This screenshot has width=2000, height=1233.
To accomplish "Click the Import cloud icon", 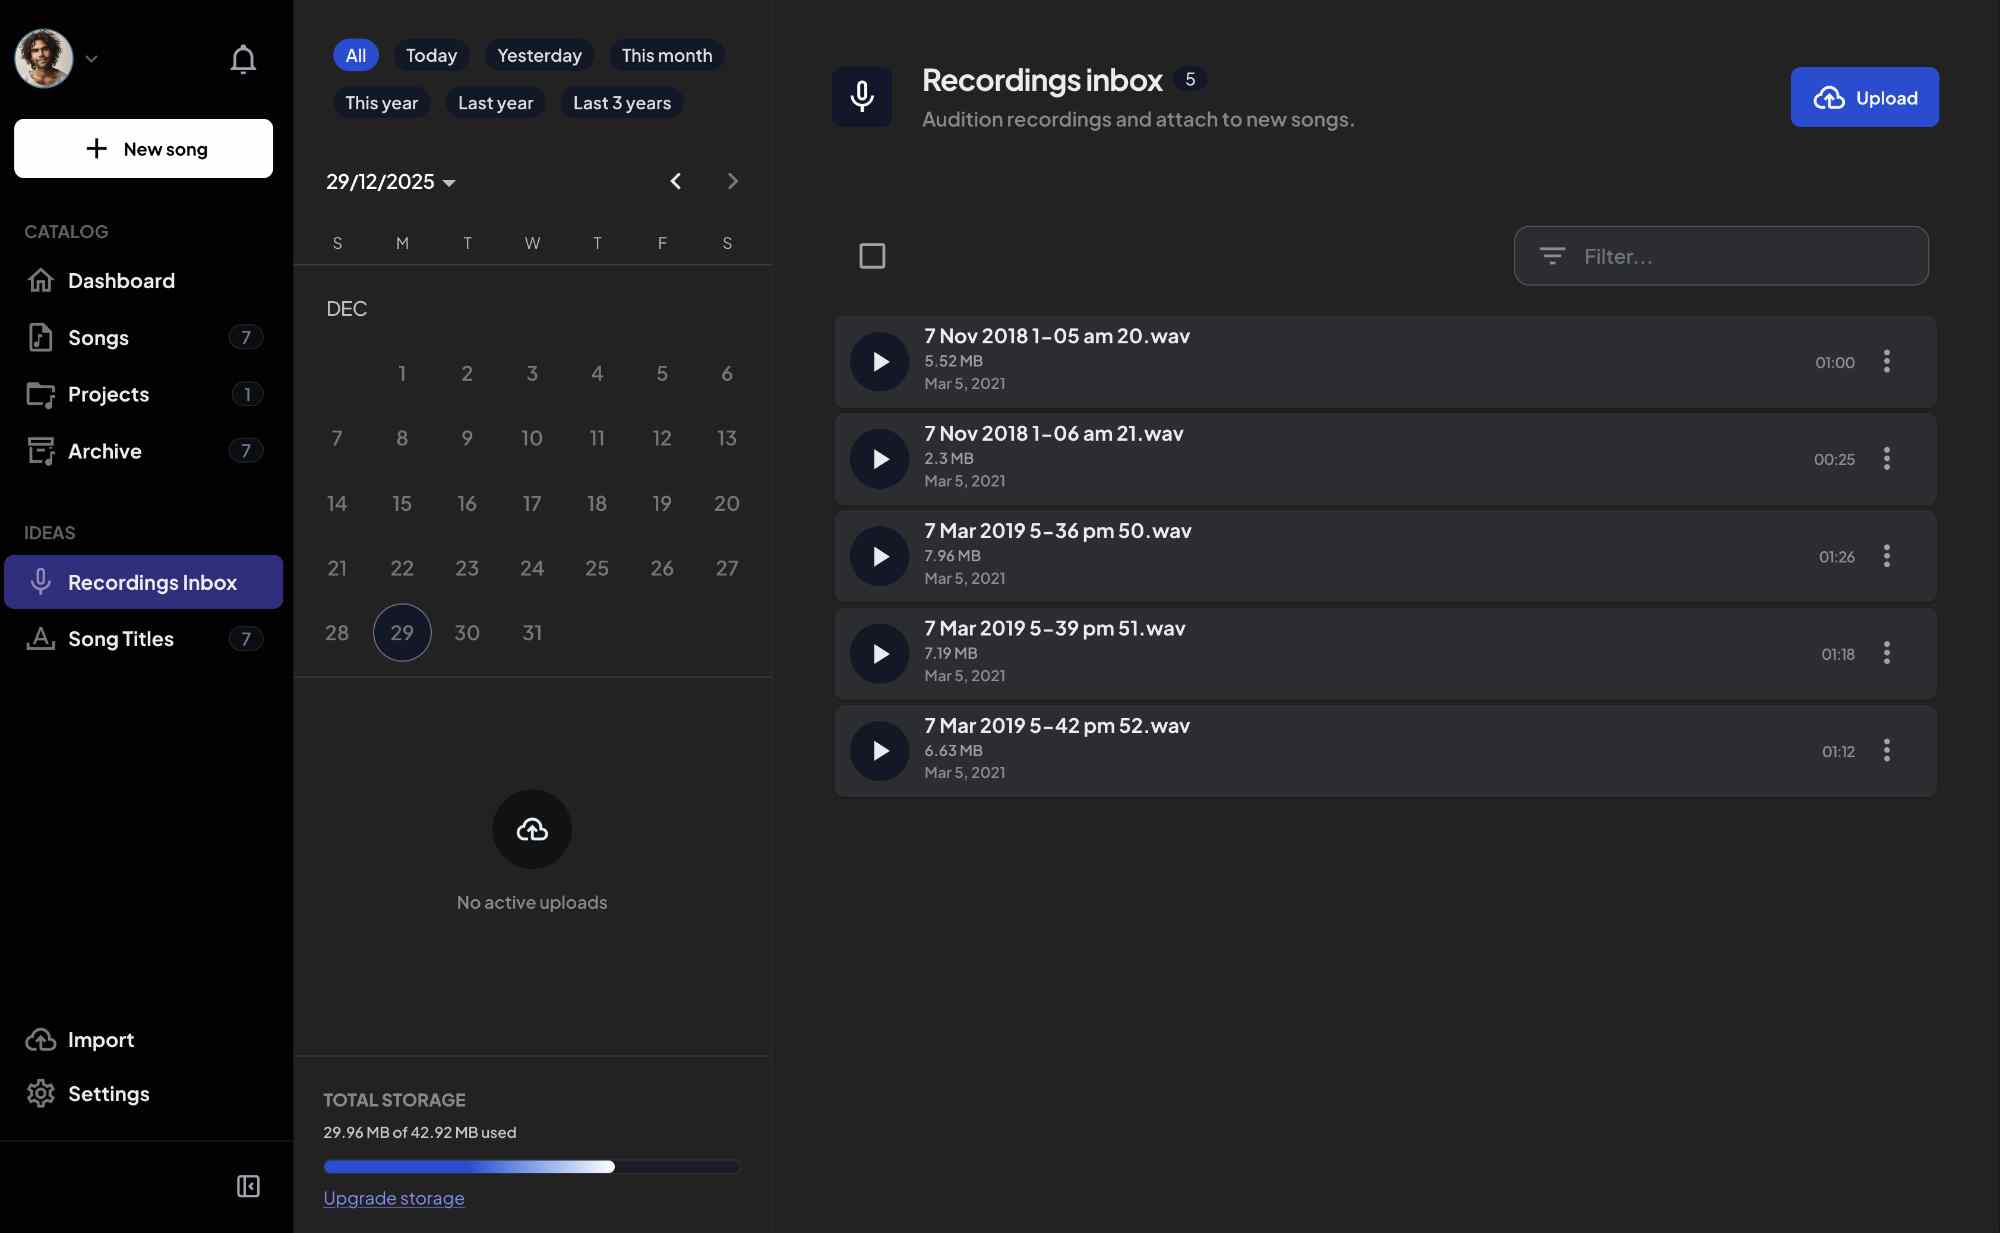I will 41,1040.
